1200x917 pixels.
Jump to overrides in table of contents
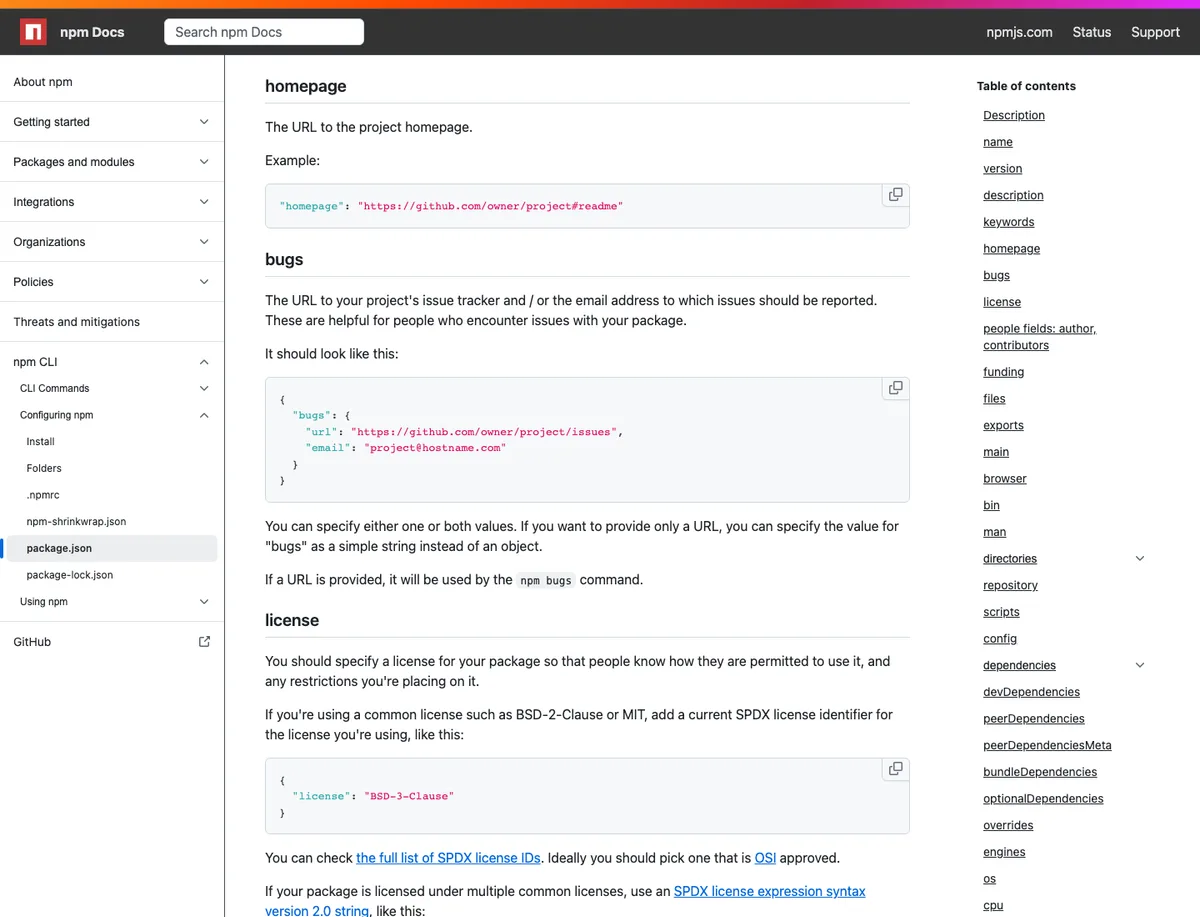click(x=1008, y=825)
